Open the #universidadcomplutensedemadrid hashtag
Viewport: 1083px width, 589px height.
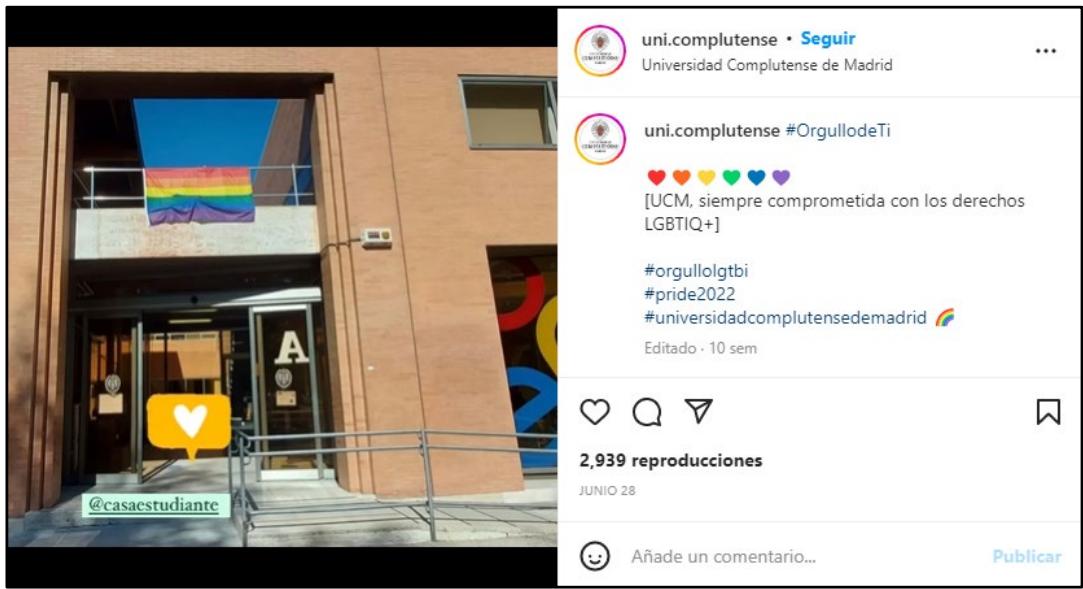pos(785,318)
